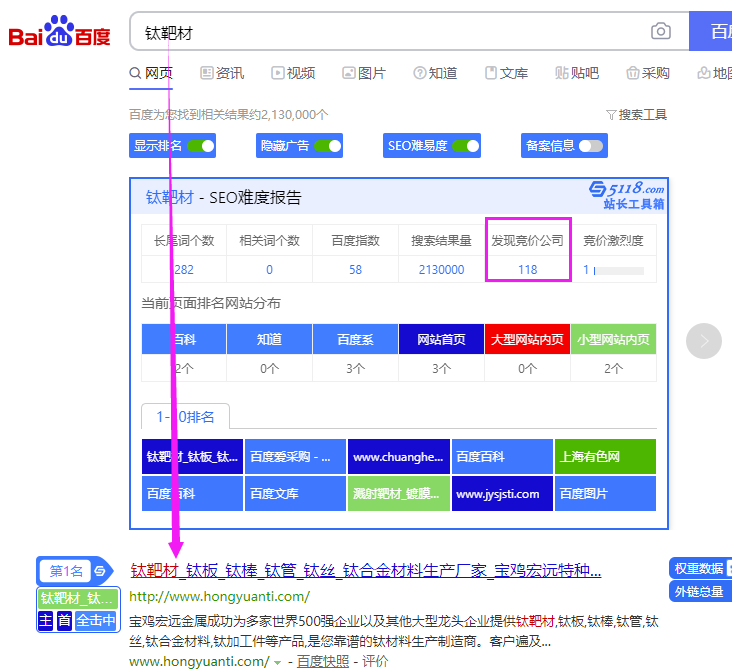
Task: Click the Baidu logo
Action: (x=60, y=32)
